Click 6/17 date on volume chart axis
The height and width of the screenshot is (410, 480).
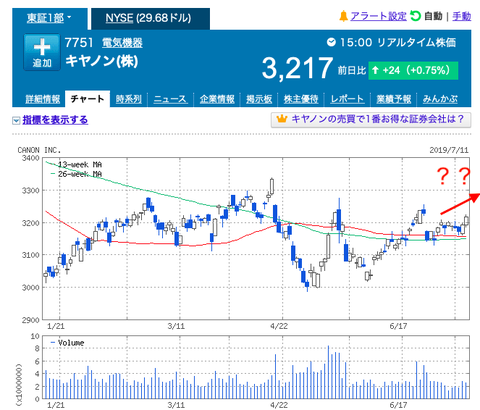(x=398, y=405)
